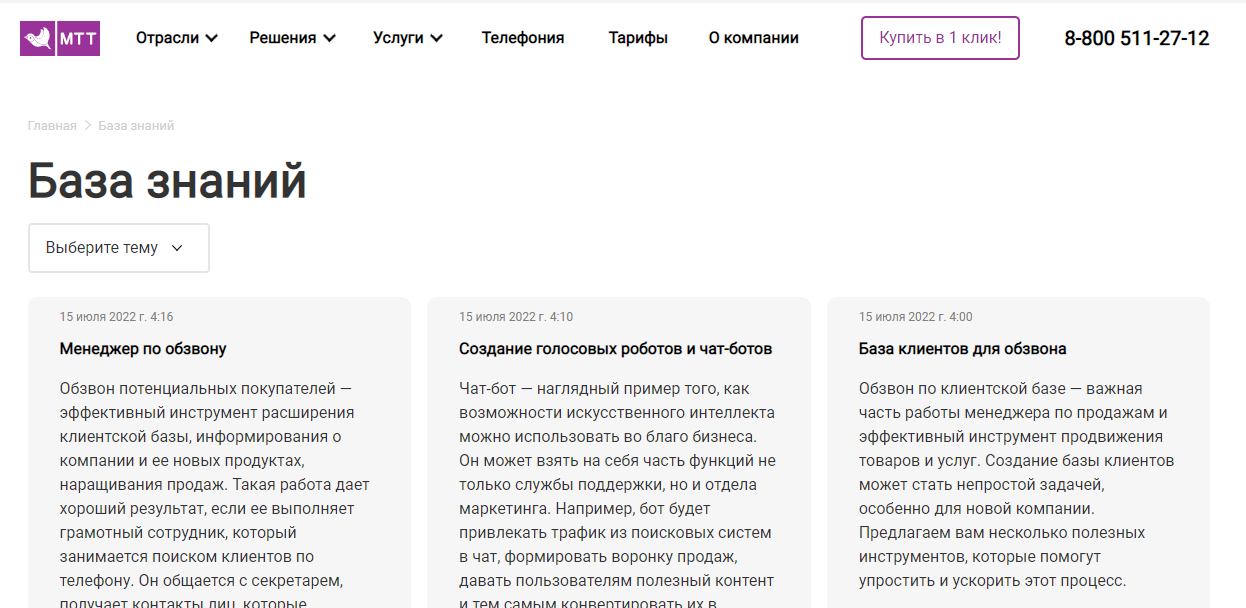Click the Услуги navigation label
Viewport: 1246px width, 608px height.
[x=398, y=38]
